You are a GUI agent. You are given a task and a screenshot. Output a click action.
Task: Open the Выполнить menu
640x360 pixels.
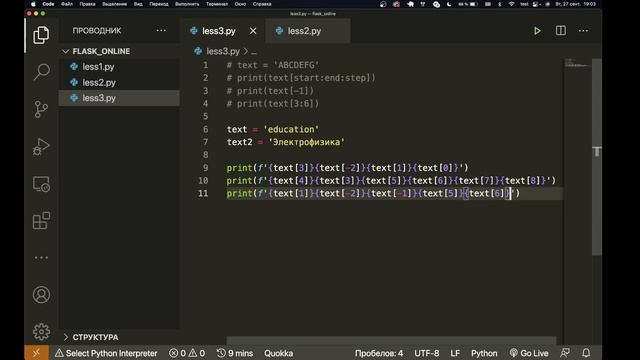[187, 4]
